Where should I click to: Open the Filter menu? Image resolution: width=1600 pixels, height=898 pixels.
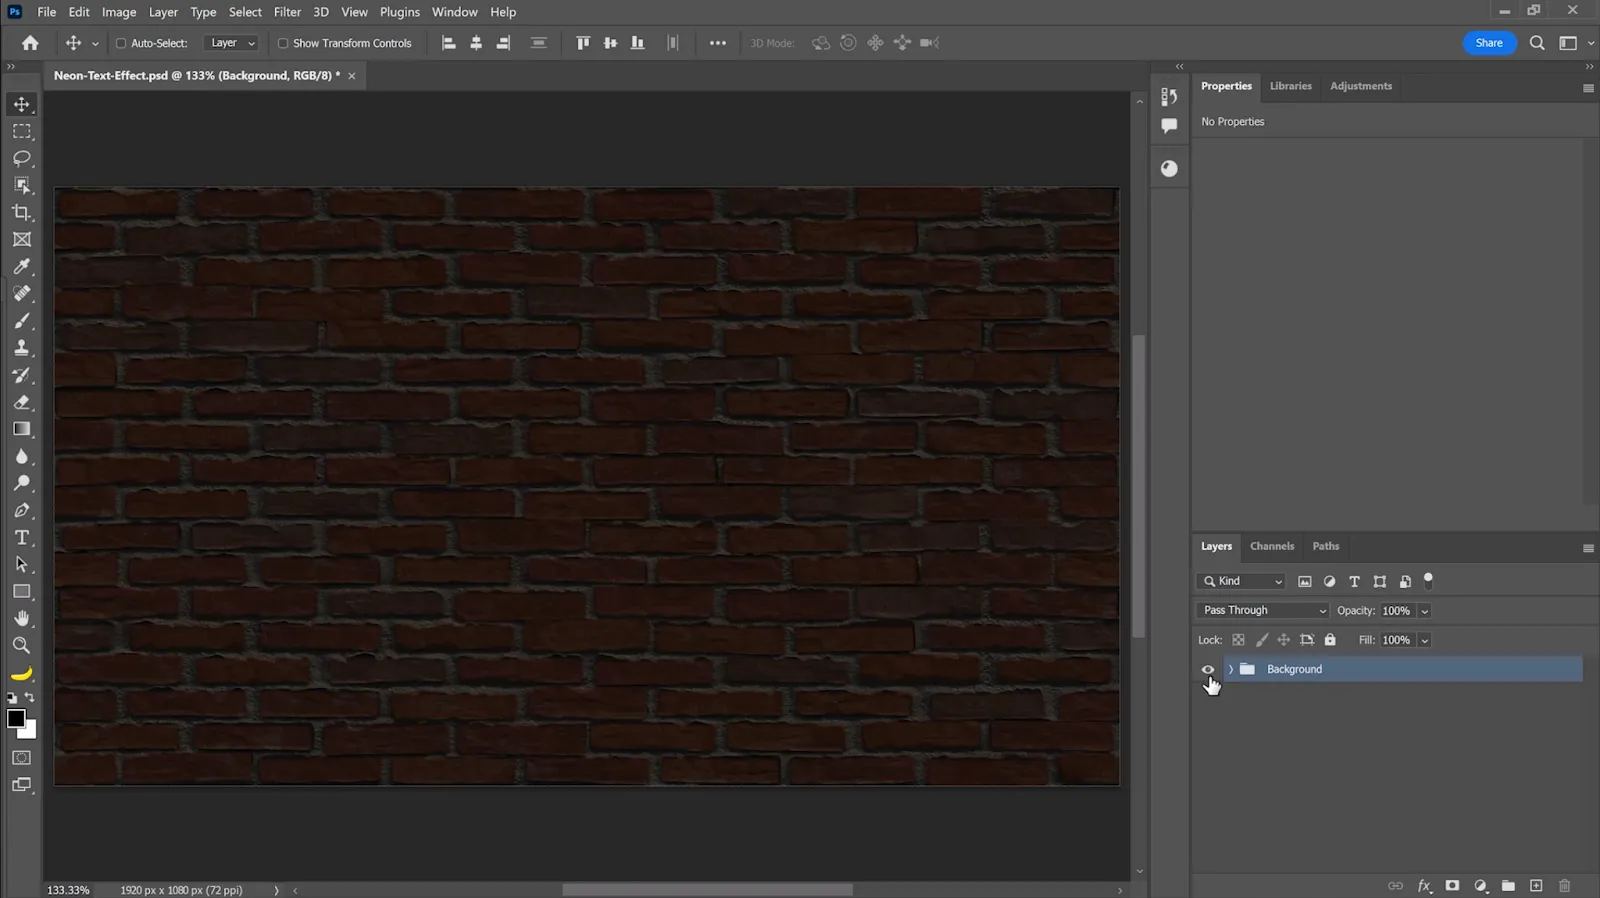(287, 12)
